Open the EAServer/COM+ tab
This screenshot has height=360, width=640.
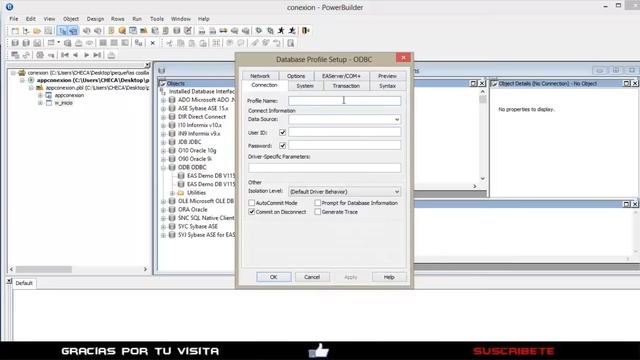click(x=341, y=76)
